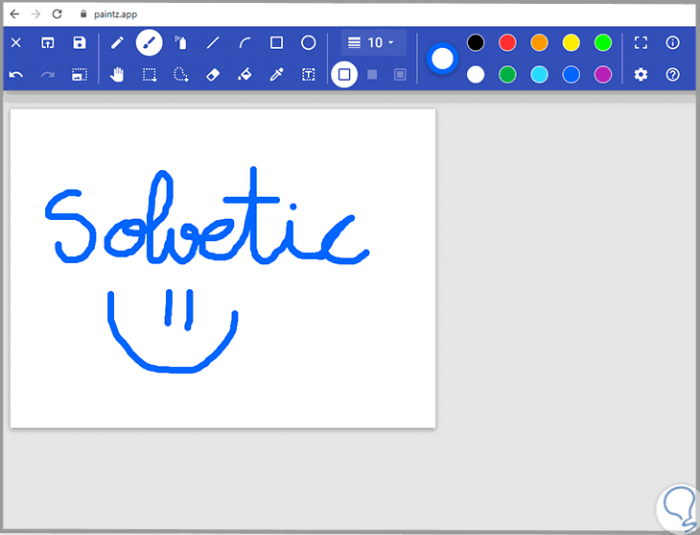
Task: Click the browser forward arrow
Action: (36, 14)
